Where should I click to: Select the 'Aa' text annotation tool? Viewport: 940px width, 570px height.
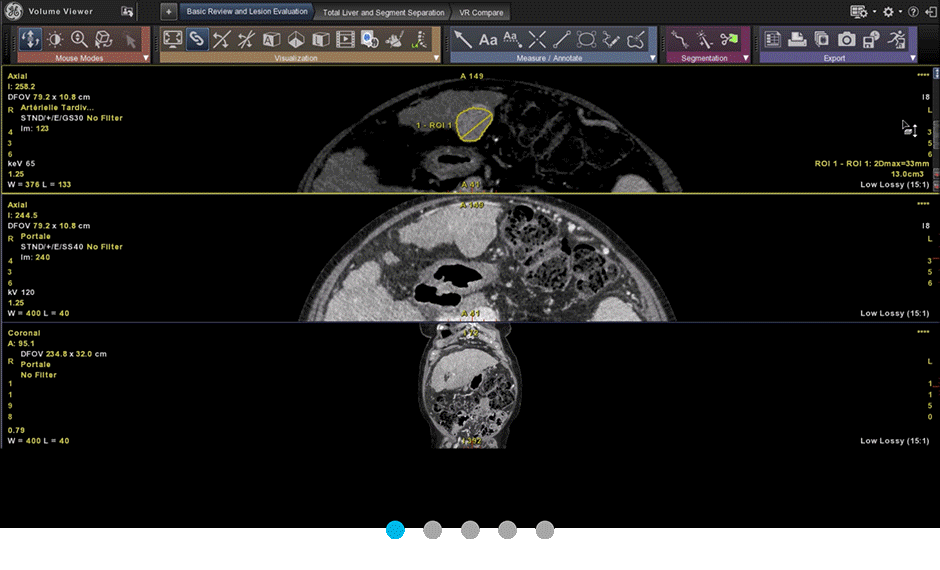[x=487, y=40]
